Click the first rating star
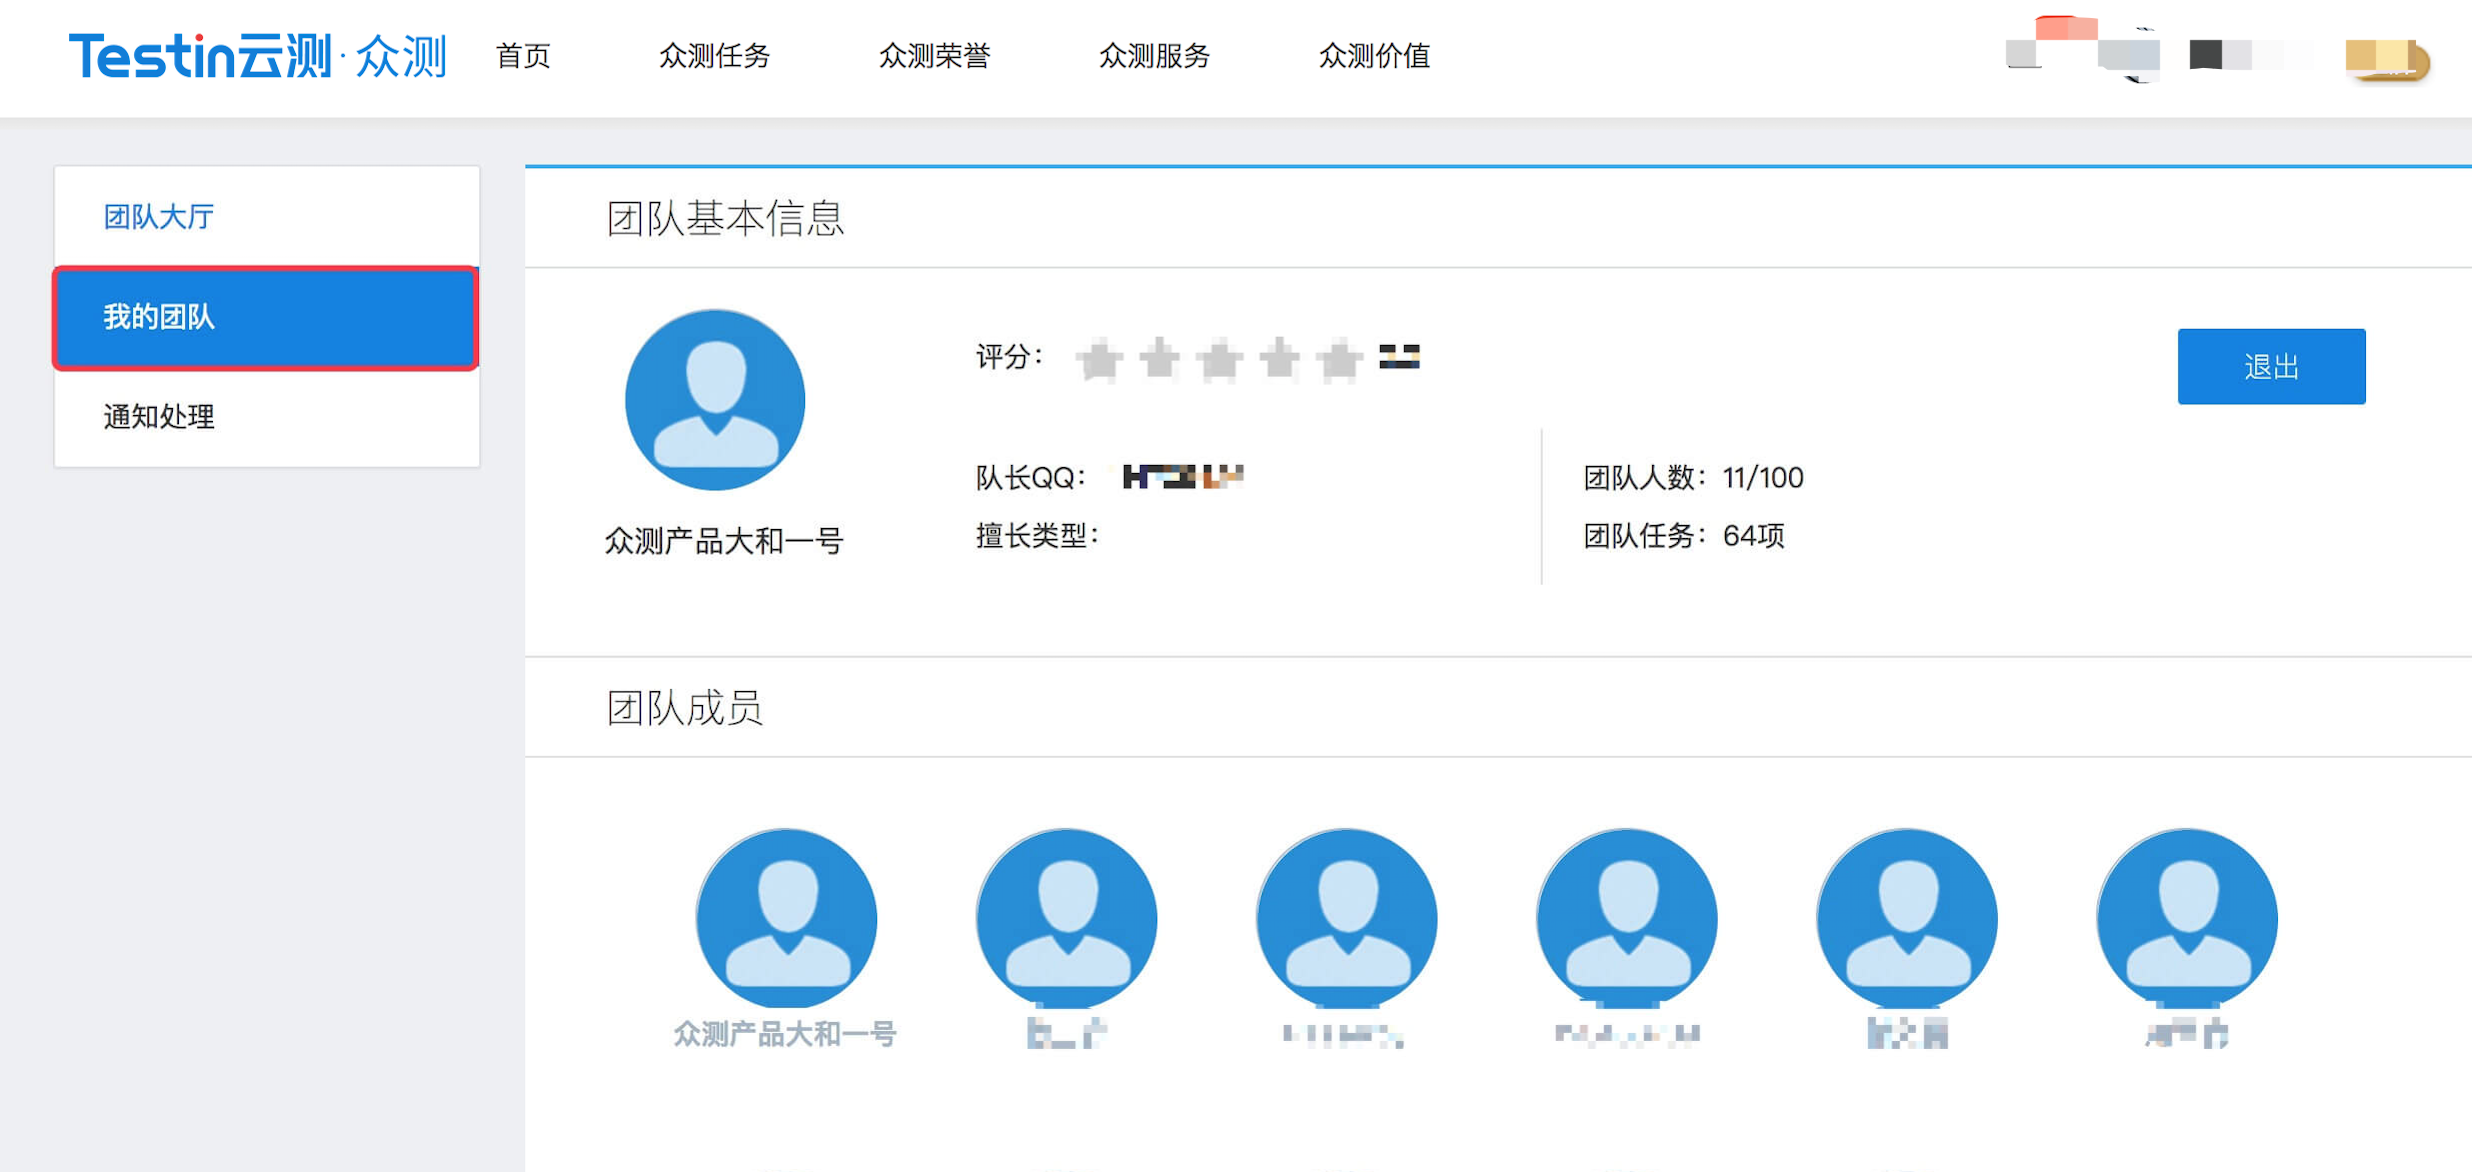2472x1172 pixels. (x=1099, y=359)
